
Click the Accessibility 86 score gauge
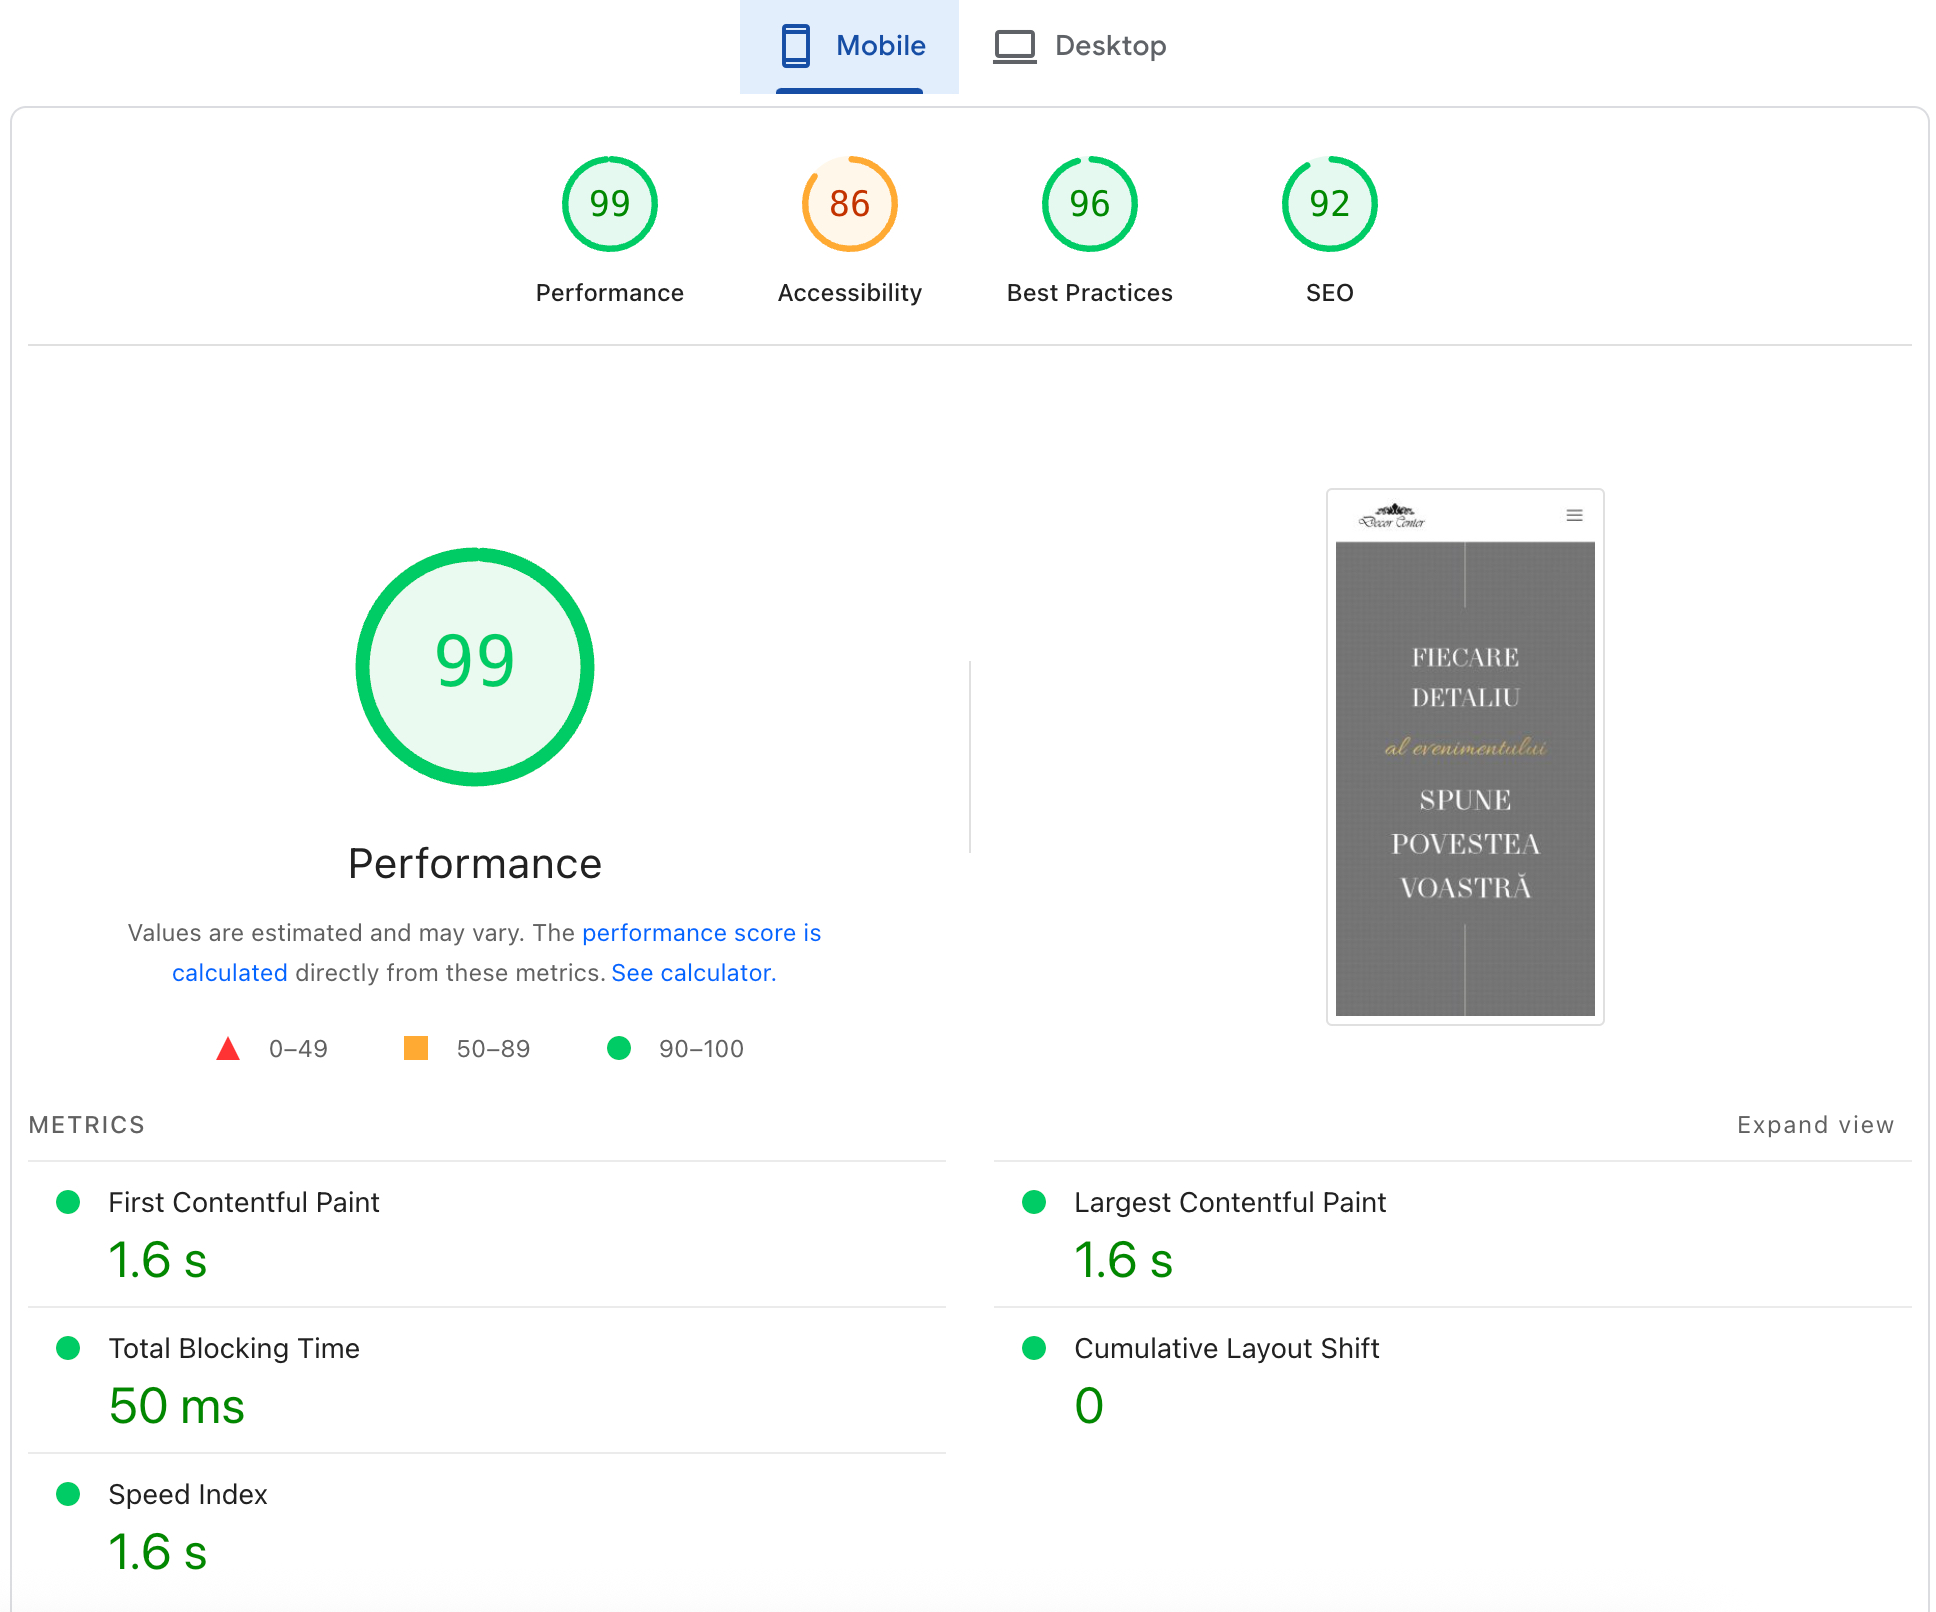click(x=849, y=204)
